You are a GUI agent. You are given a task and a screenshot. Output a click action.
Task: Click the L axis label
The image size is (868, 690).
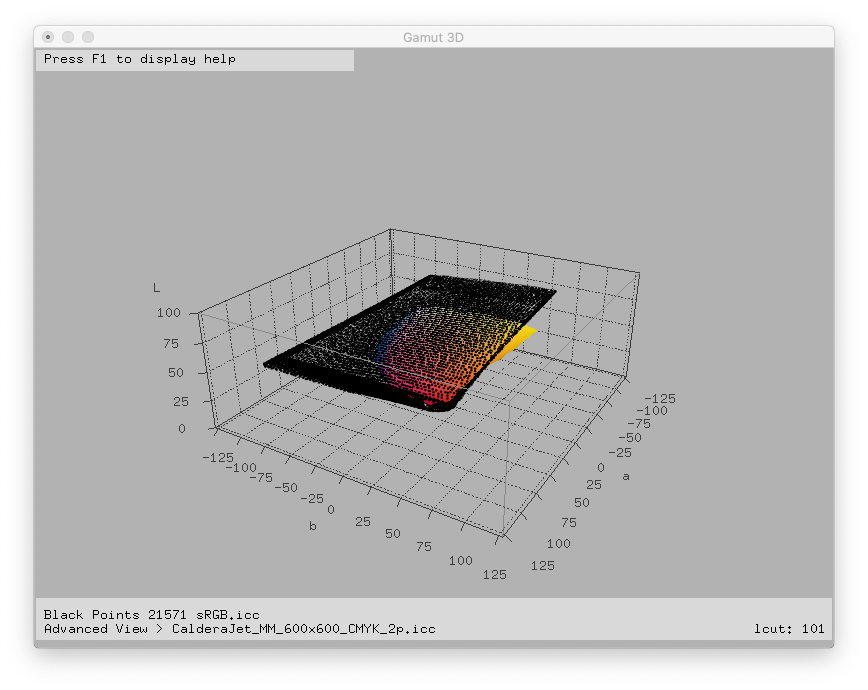[156, 288]
